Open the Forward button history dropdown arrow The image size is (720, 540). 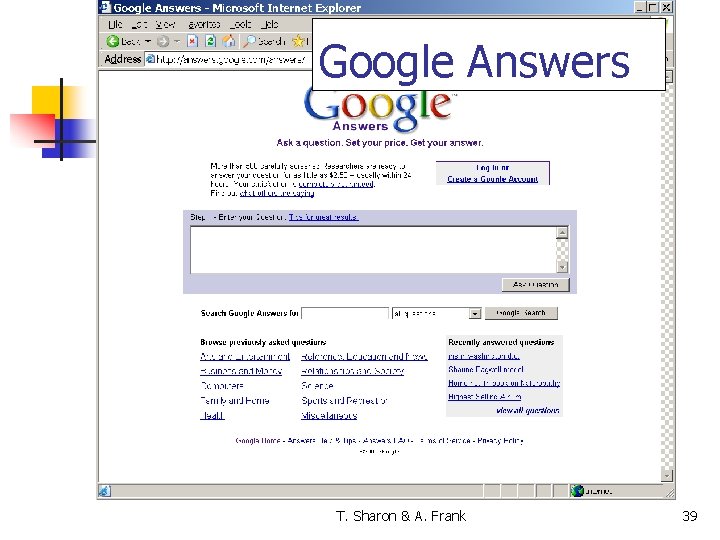pos(177,41)
